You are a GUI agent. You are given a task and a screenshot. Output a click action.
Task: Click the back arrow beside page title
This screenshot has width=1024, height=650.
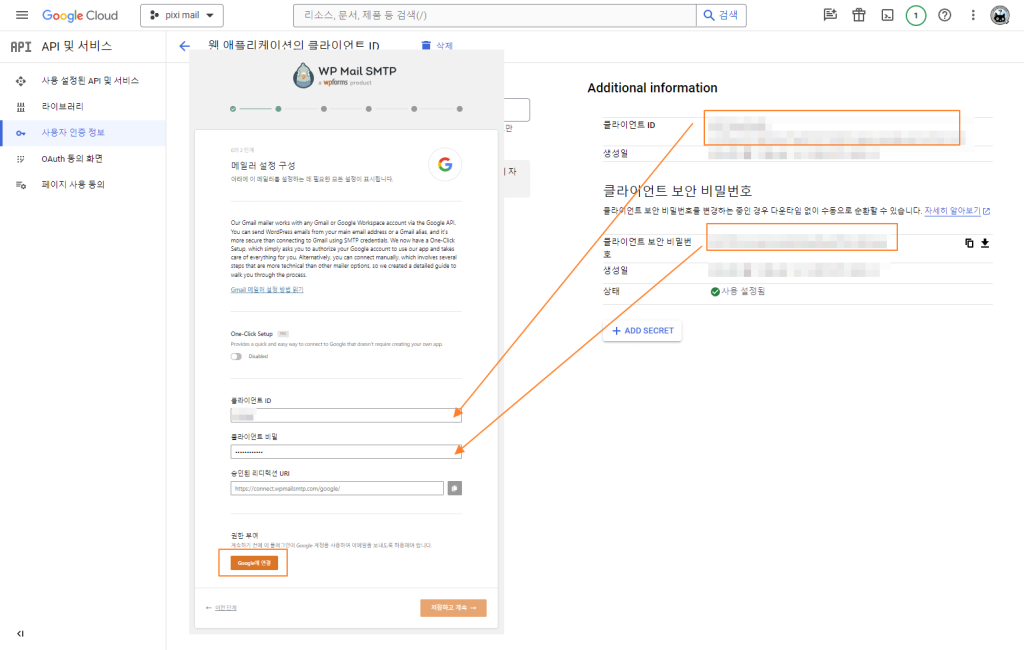(x=184, y=46)
